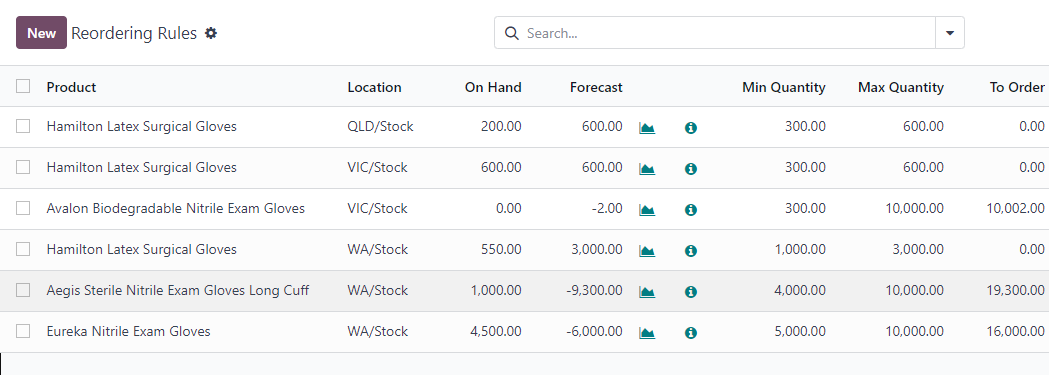The image size is (1049, 375).
Task: Click Avalon Biodegradable Nitrile Exam Gloves product name
Action: tap(176, 209)
